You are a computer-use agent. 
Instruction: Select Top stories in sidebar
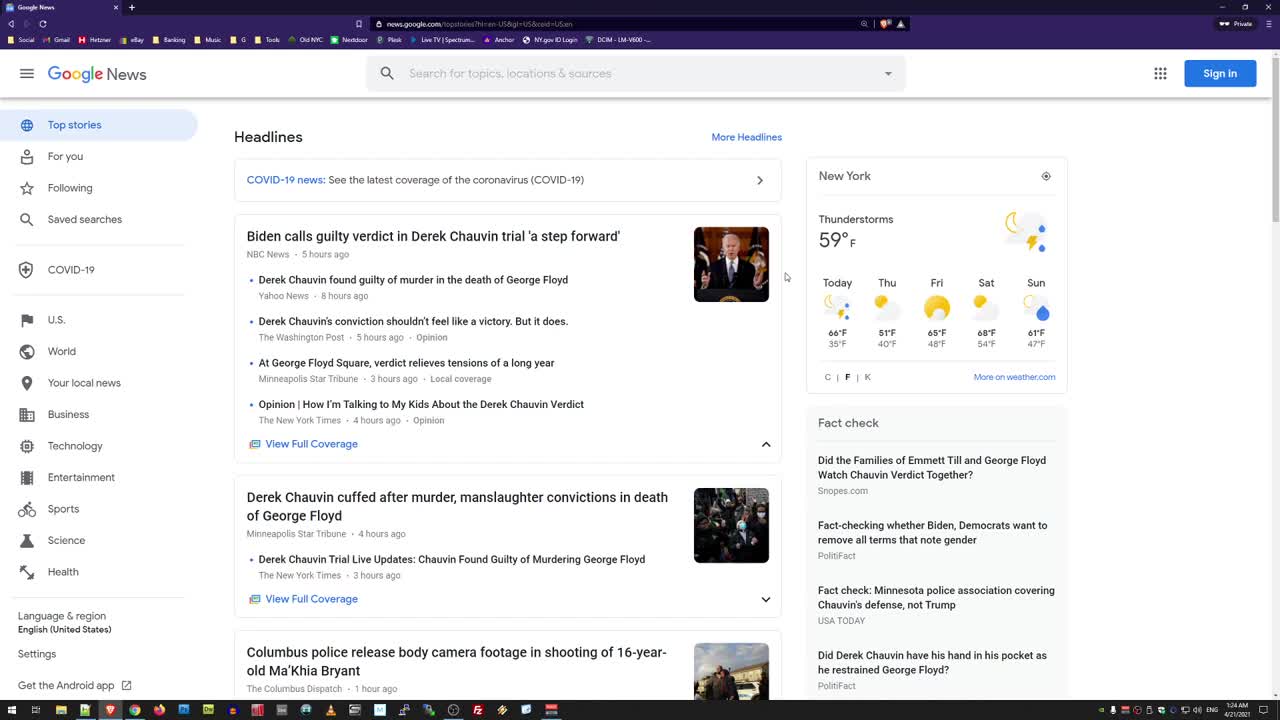coord(99,125)
